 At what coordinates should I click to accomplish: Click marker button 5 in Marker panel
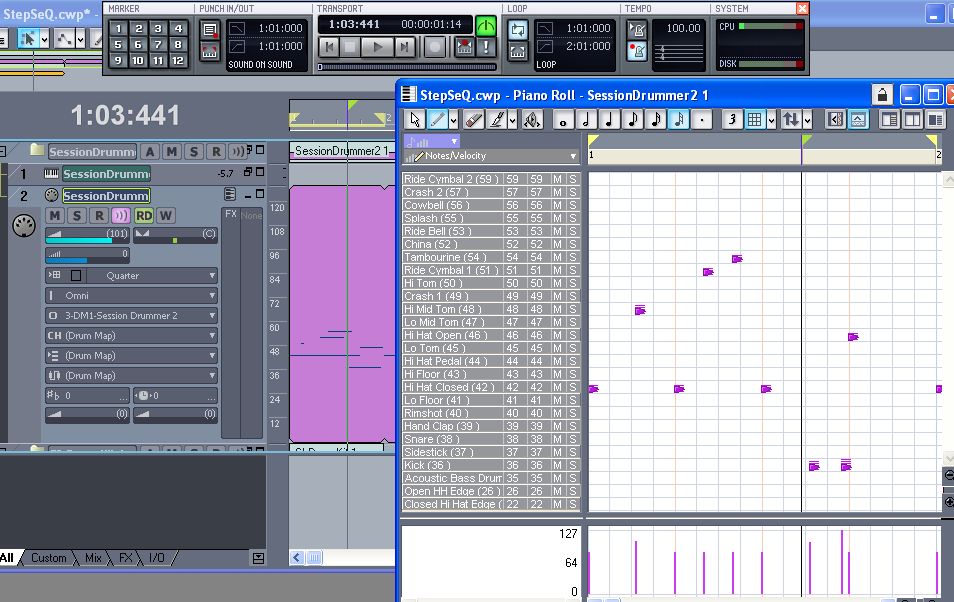tap(119, 45)
